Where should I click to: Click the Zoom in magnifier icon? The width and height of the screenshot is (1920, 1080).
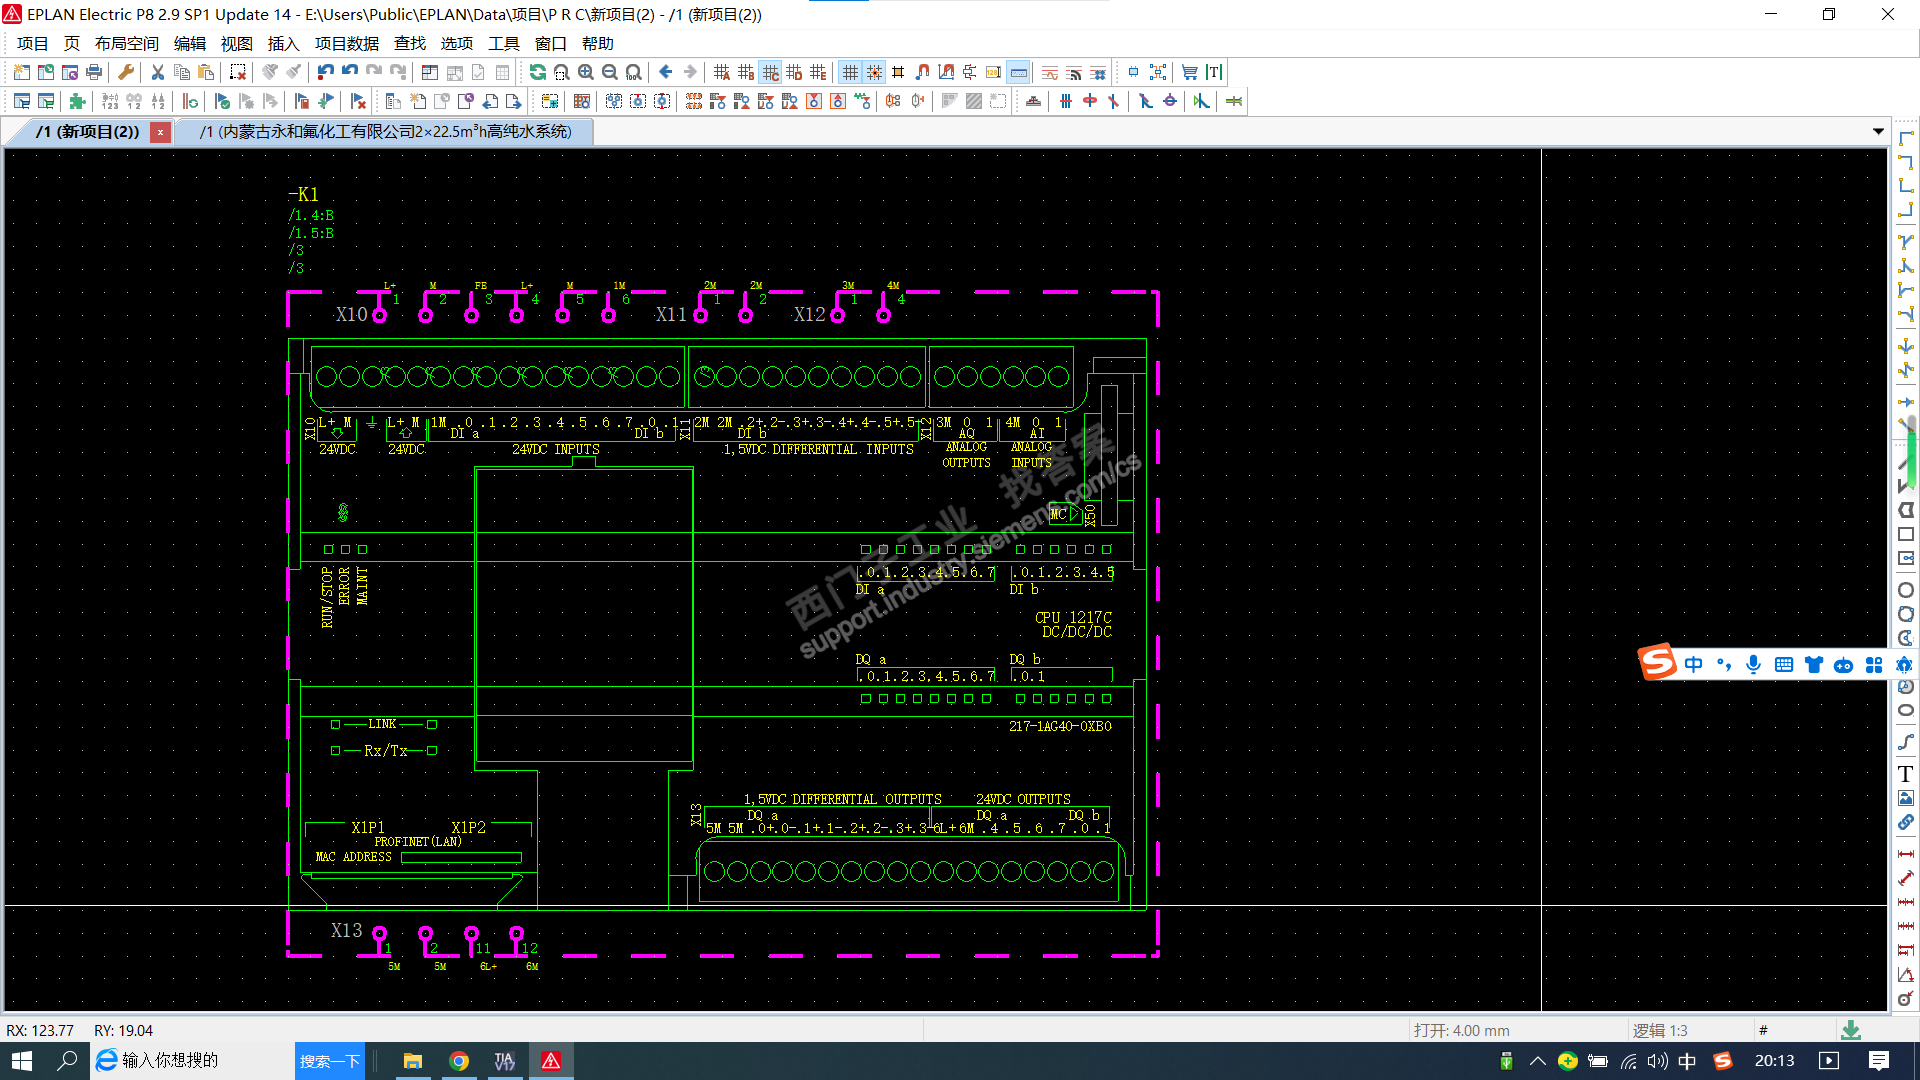(x=586, y=72)
